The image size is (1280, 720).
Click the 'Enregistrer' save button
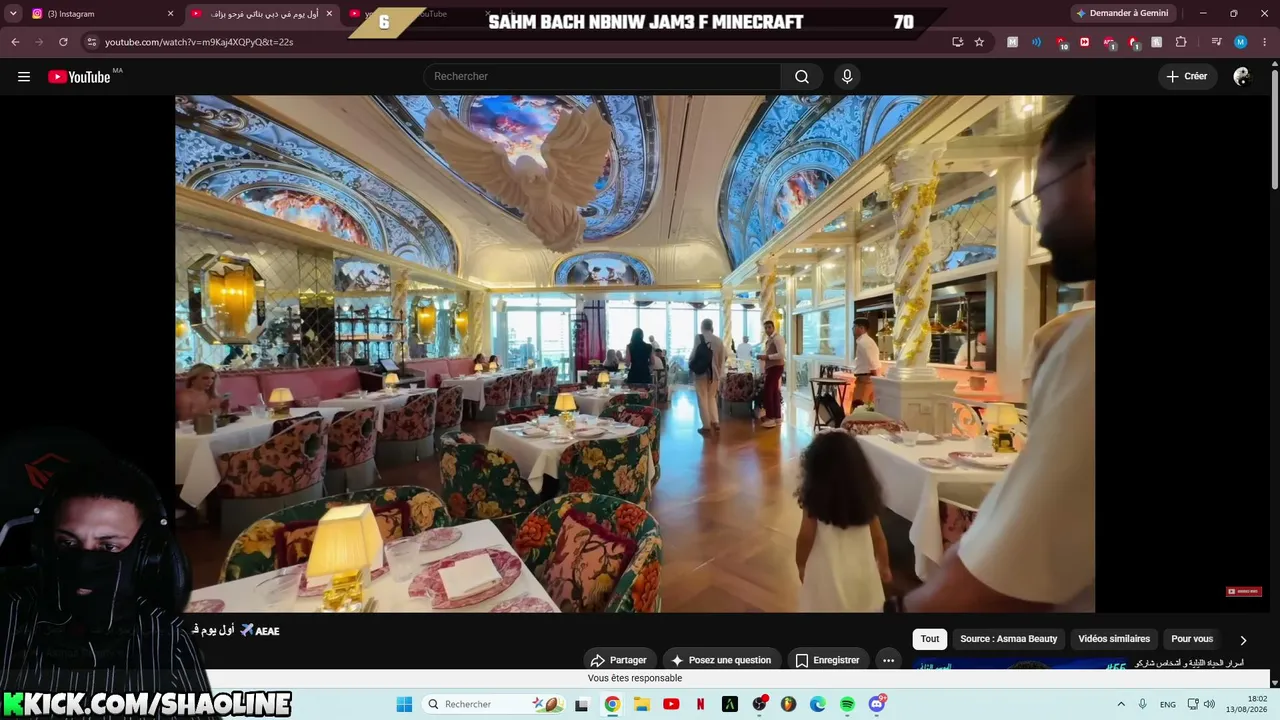click(x=827, y=660)
